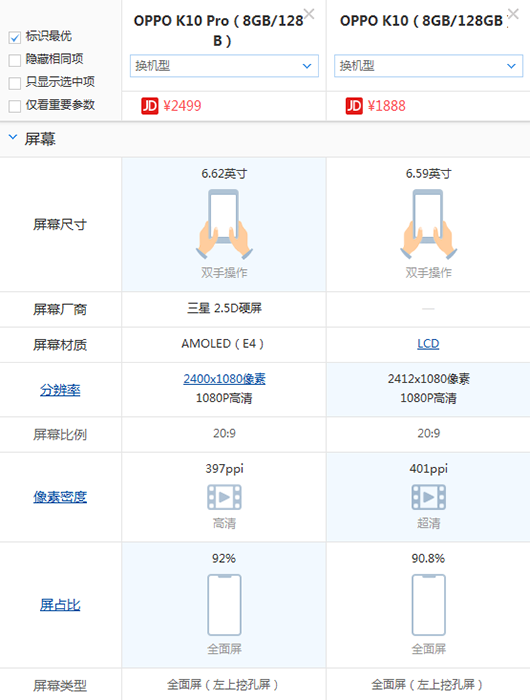Open the 像素密度 parameter link

click(x=60, y=497)
